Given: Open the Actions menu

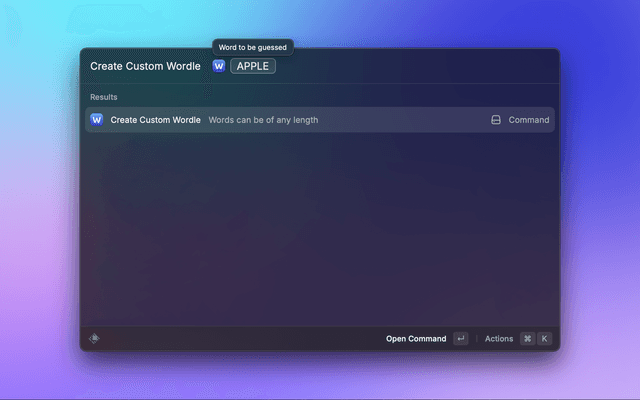Looking at the screenshot, I should click(x=499, y=339).
